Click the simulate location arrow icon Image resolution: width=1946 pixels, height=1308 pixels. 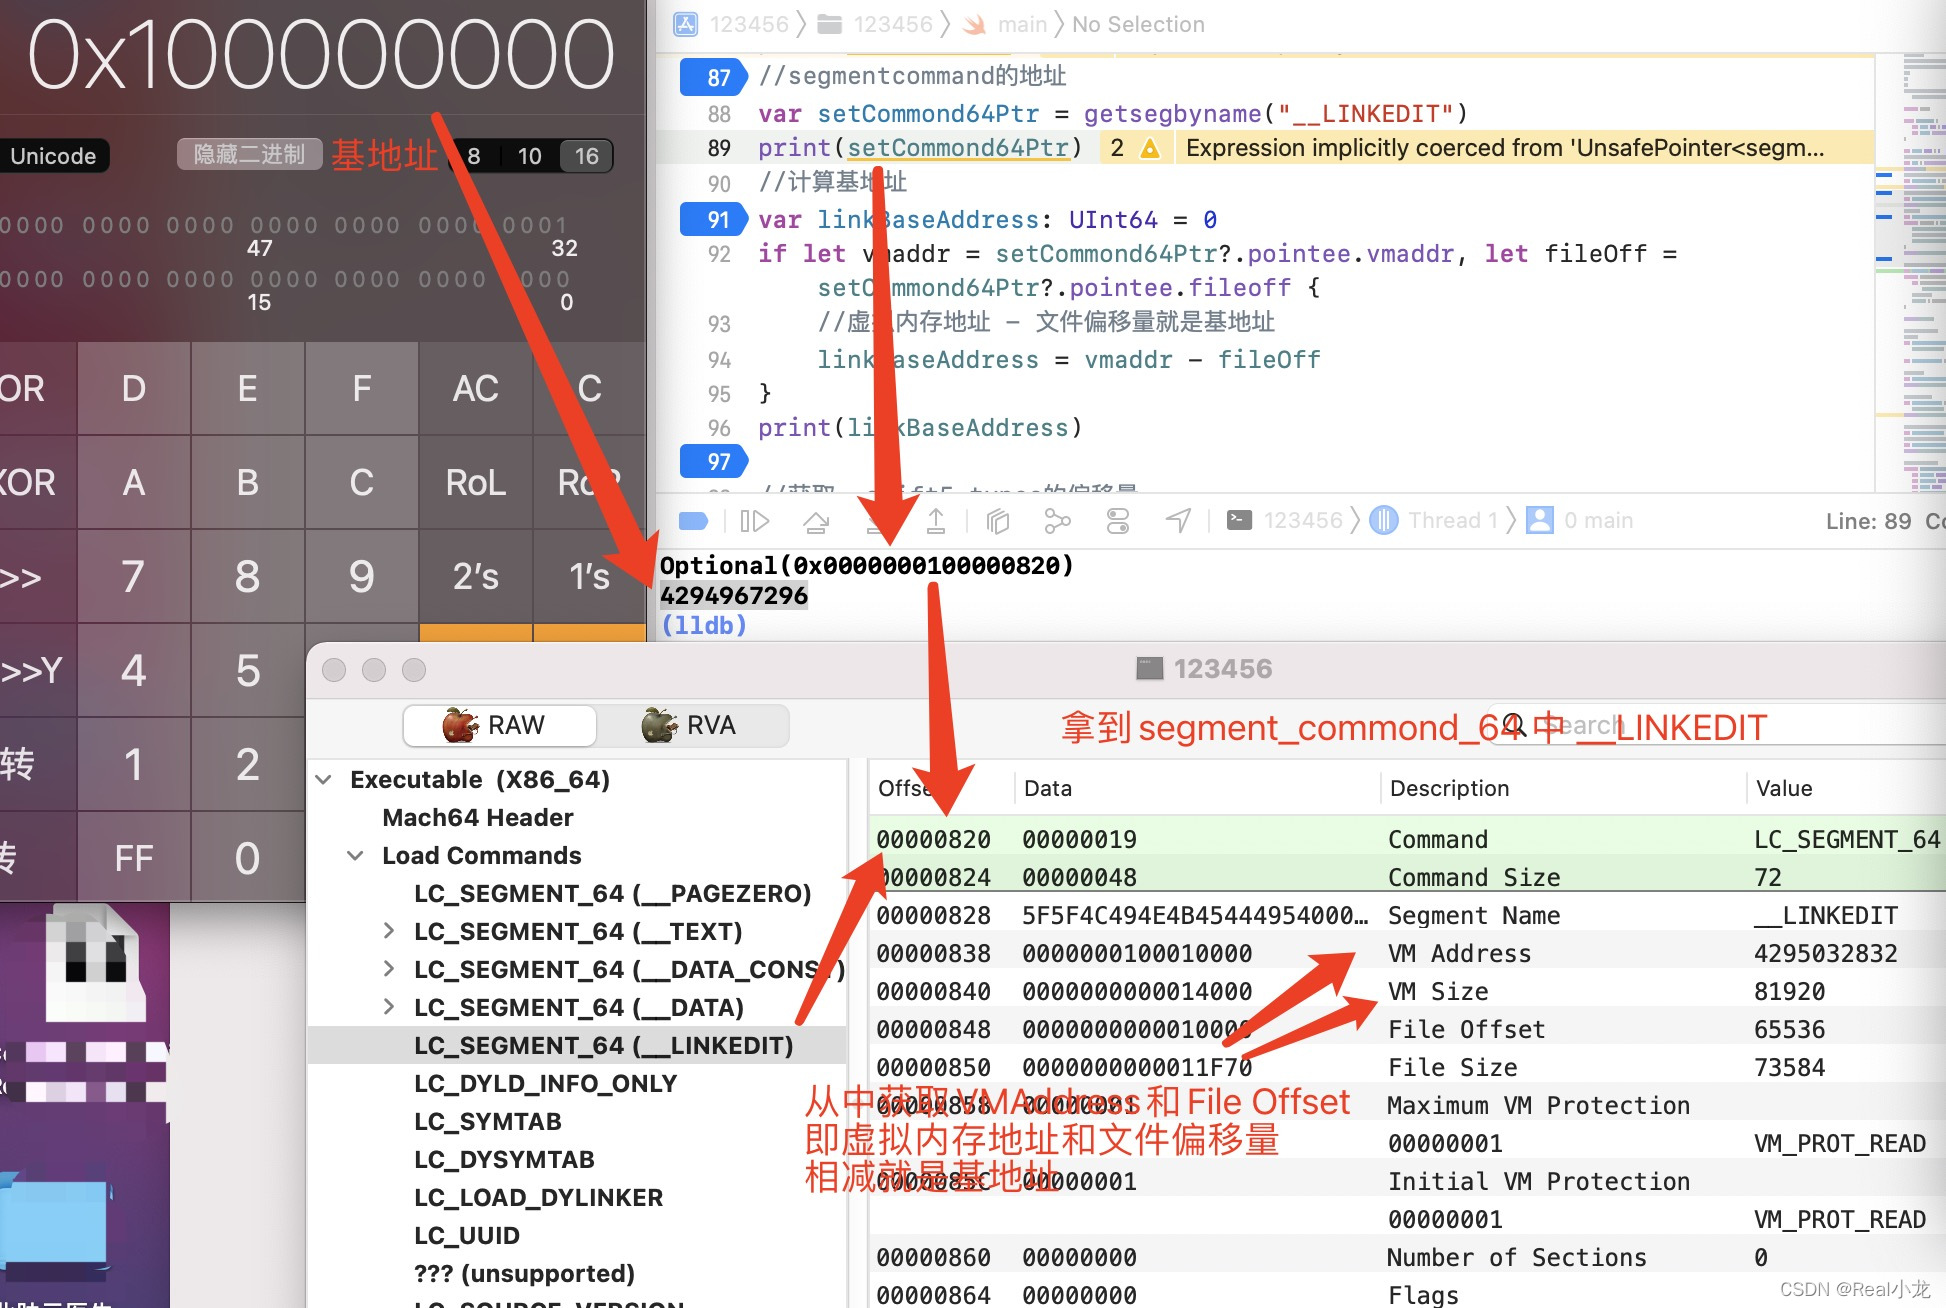pyautogui.click(x=1179, y=521)
